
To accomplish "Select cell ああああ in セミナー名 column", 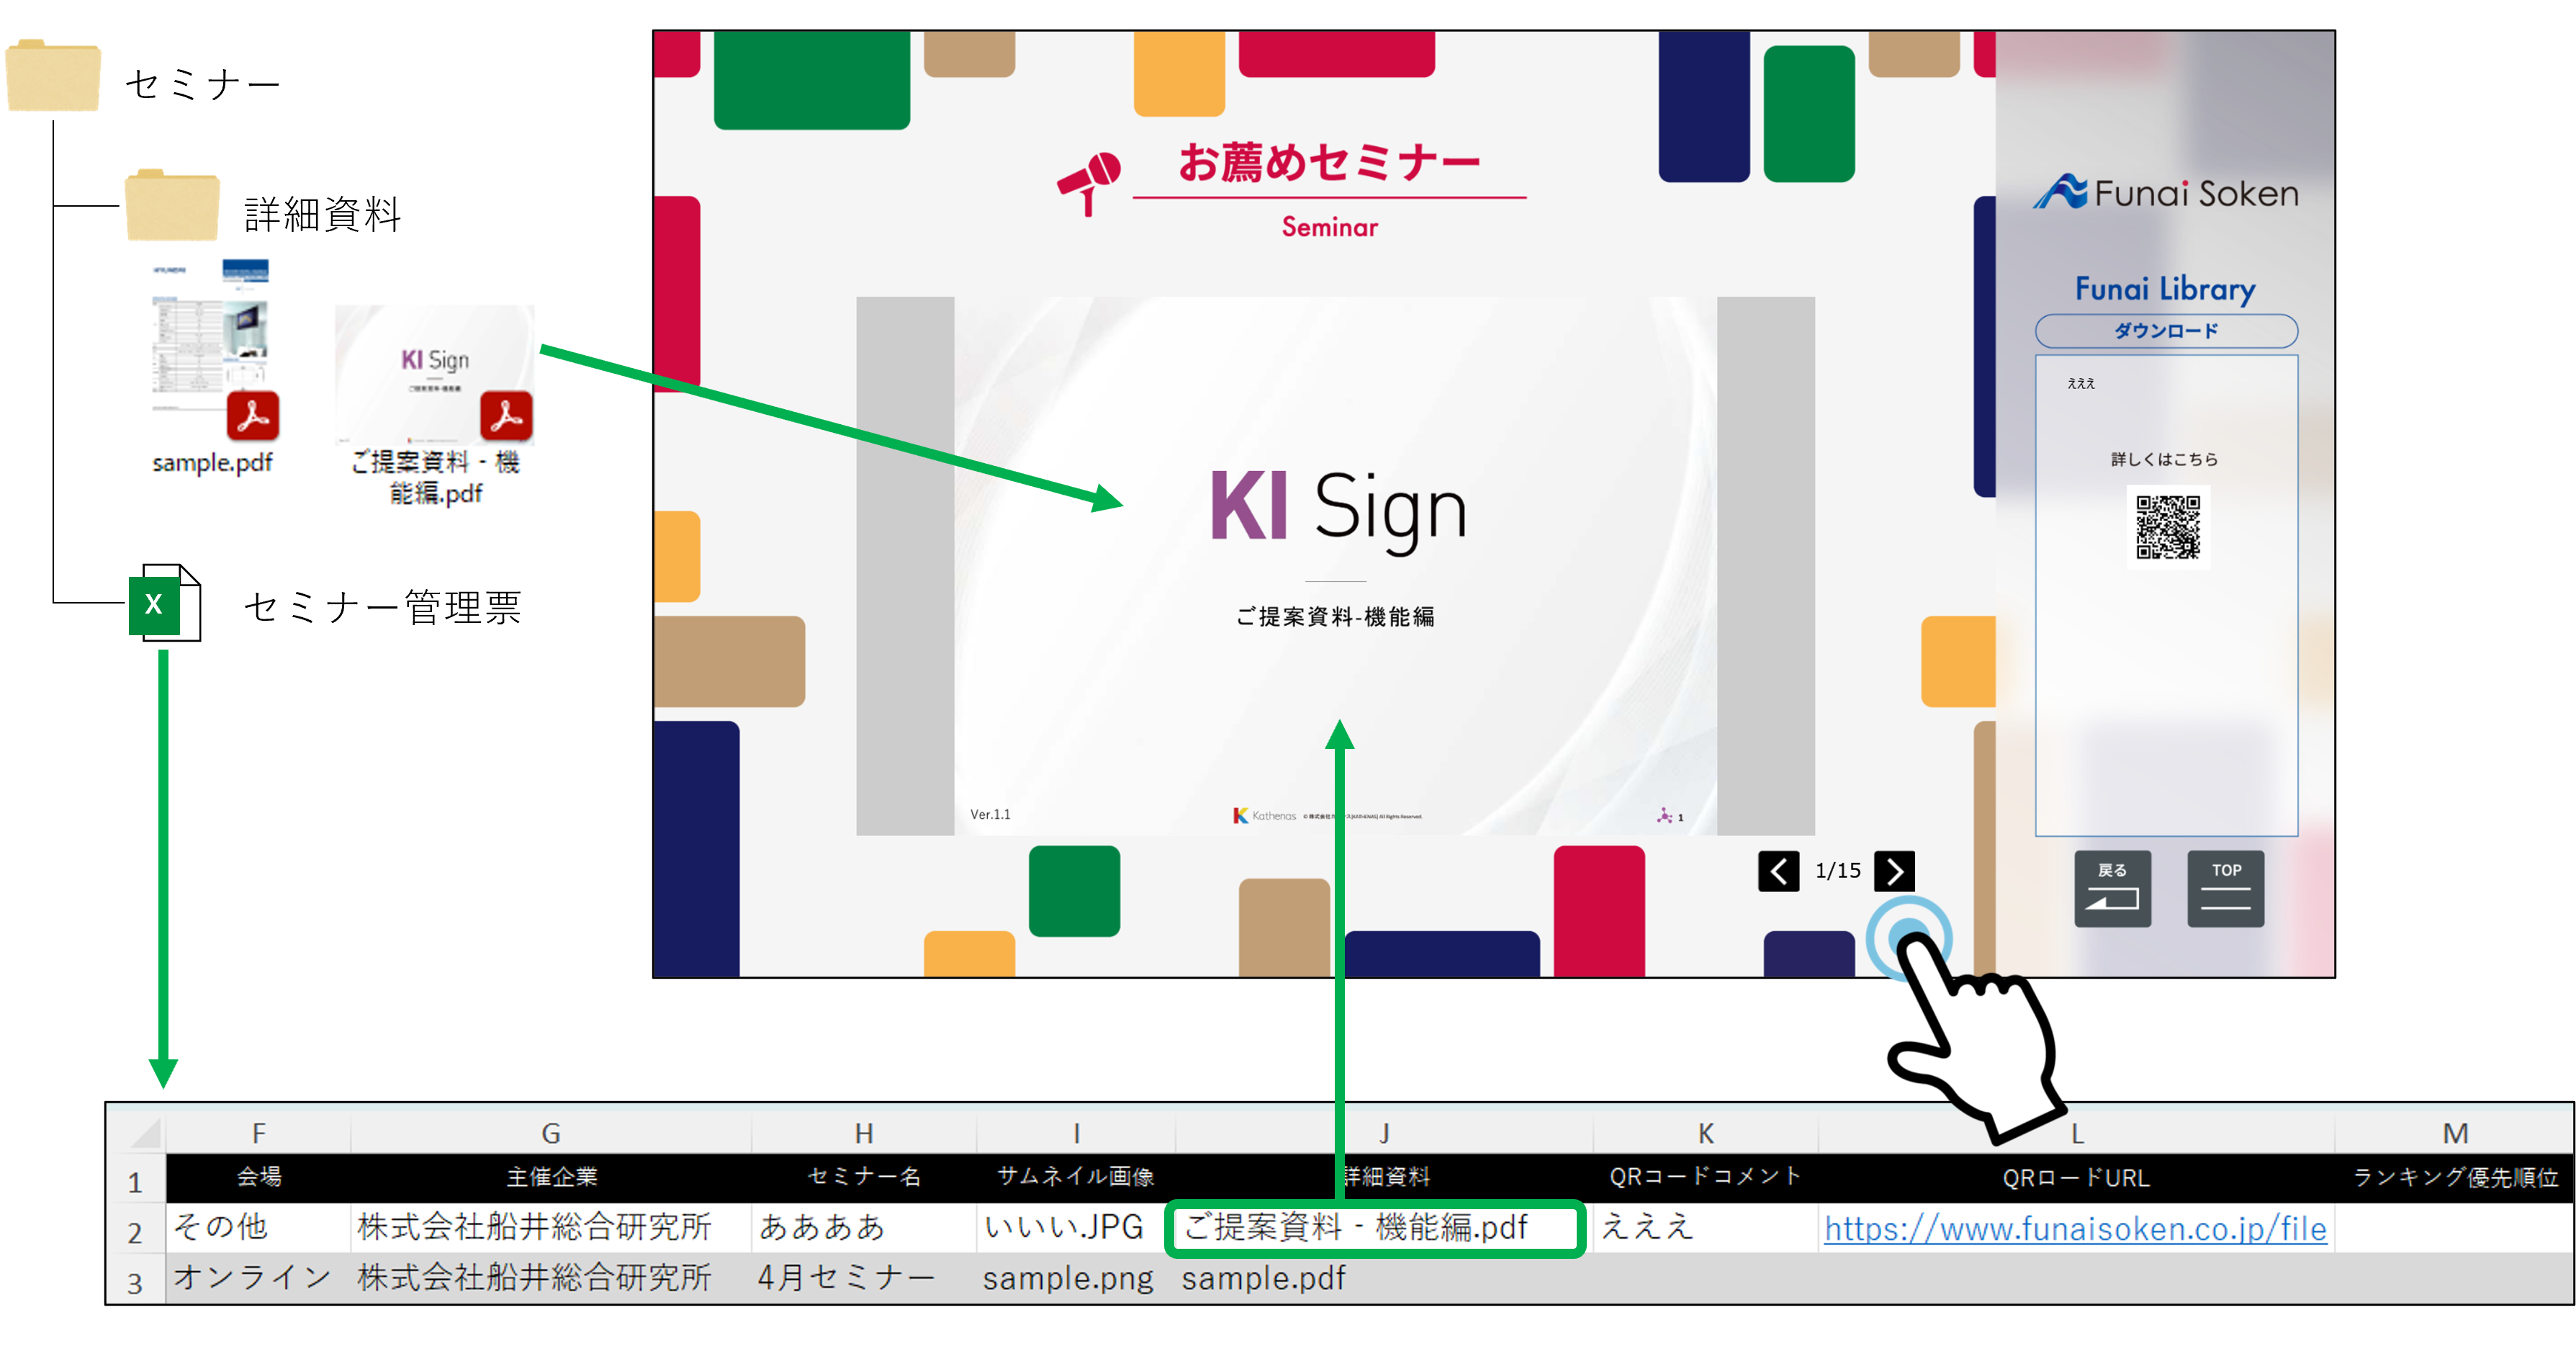I will pyautogui.click(x=863, y=1227).
